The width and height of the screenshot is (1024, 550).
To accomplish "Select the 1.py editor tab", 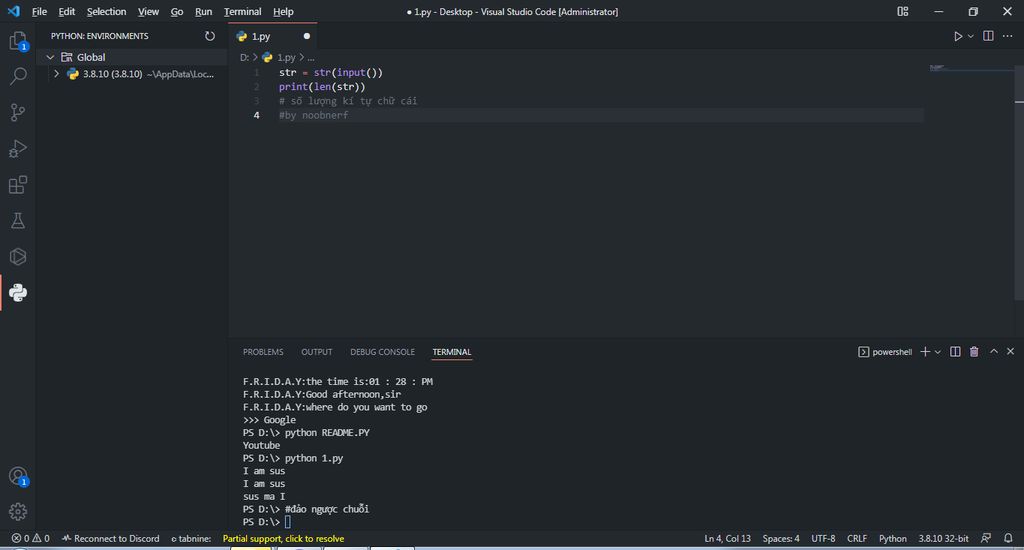I will click(x=272, y=36).
